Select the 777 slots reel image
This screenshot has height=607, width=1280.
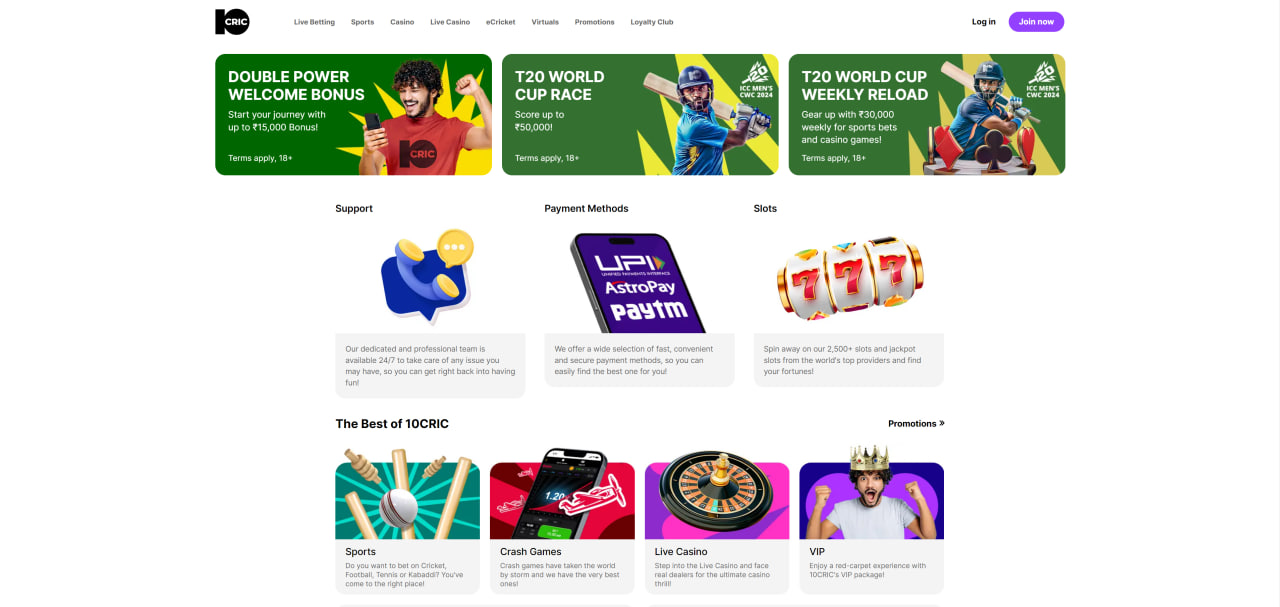(850, 277)
